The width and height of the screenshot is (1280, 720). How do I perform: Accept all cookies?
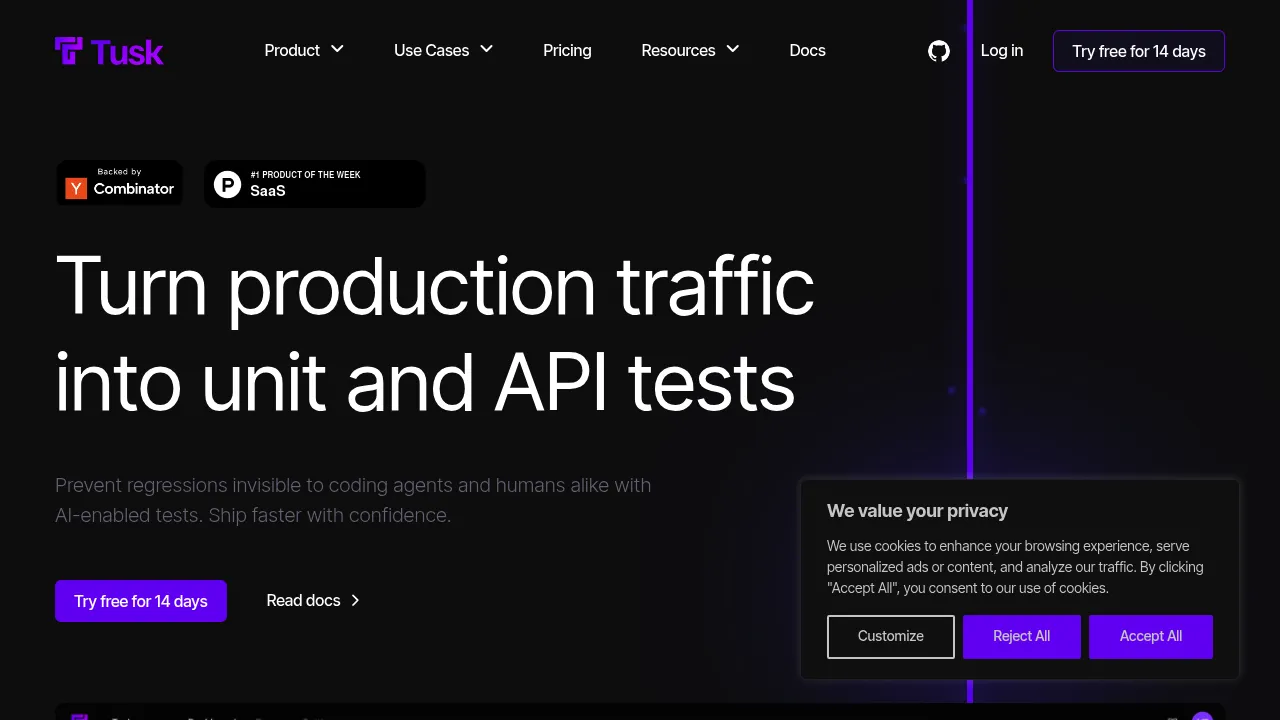[x=1151, y=636]
